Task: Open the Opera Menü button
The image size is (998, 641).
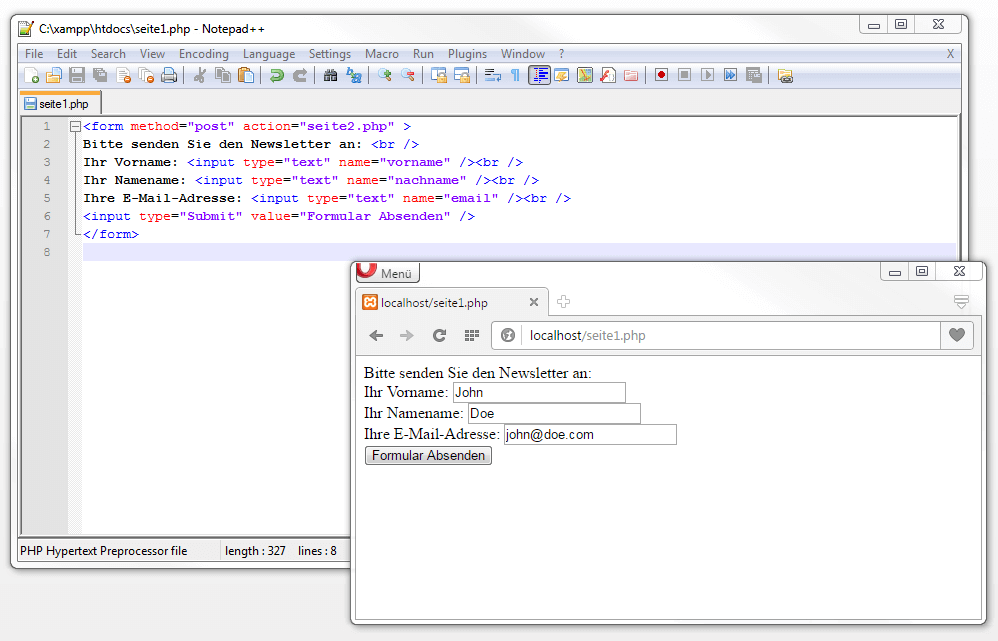Action: 388,273
